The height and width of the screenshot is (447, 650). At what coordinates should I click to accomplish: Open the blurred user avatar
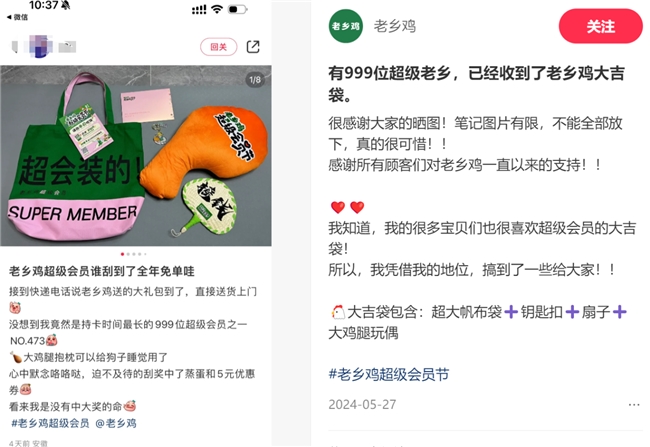point(40,46)
